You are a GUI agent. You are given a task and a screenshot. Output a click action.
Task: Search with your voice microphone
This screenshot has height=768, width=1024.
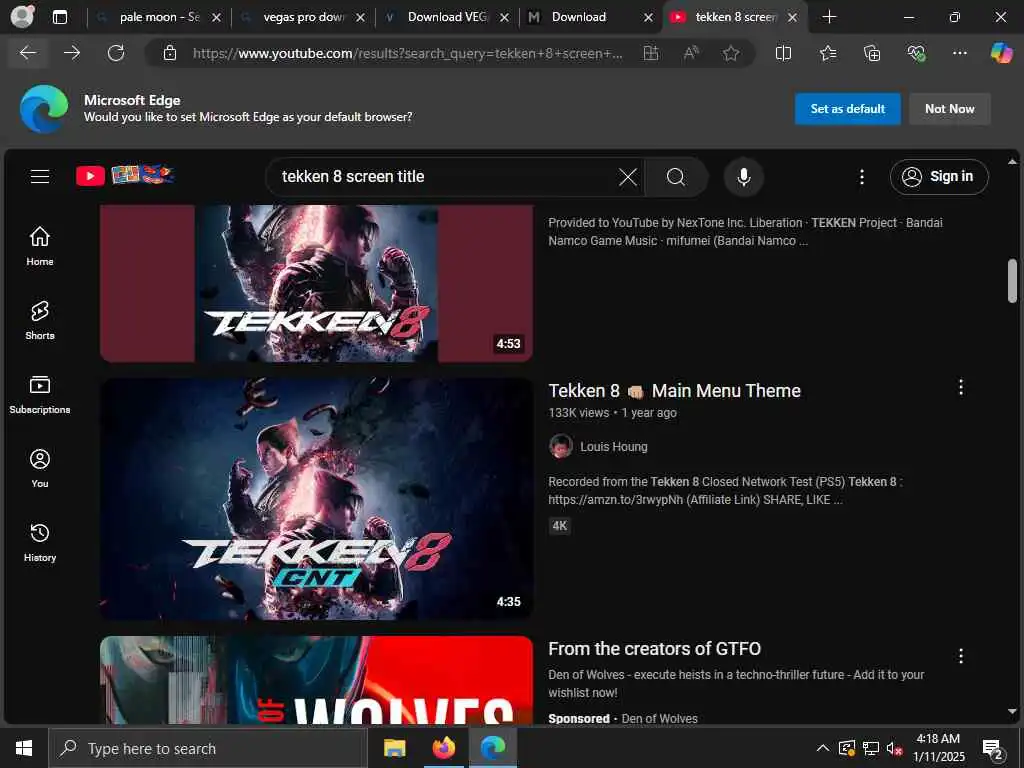coord(743,177)
